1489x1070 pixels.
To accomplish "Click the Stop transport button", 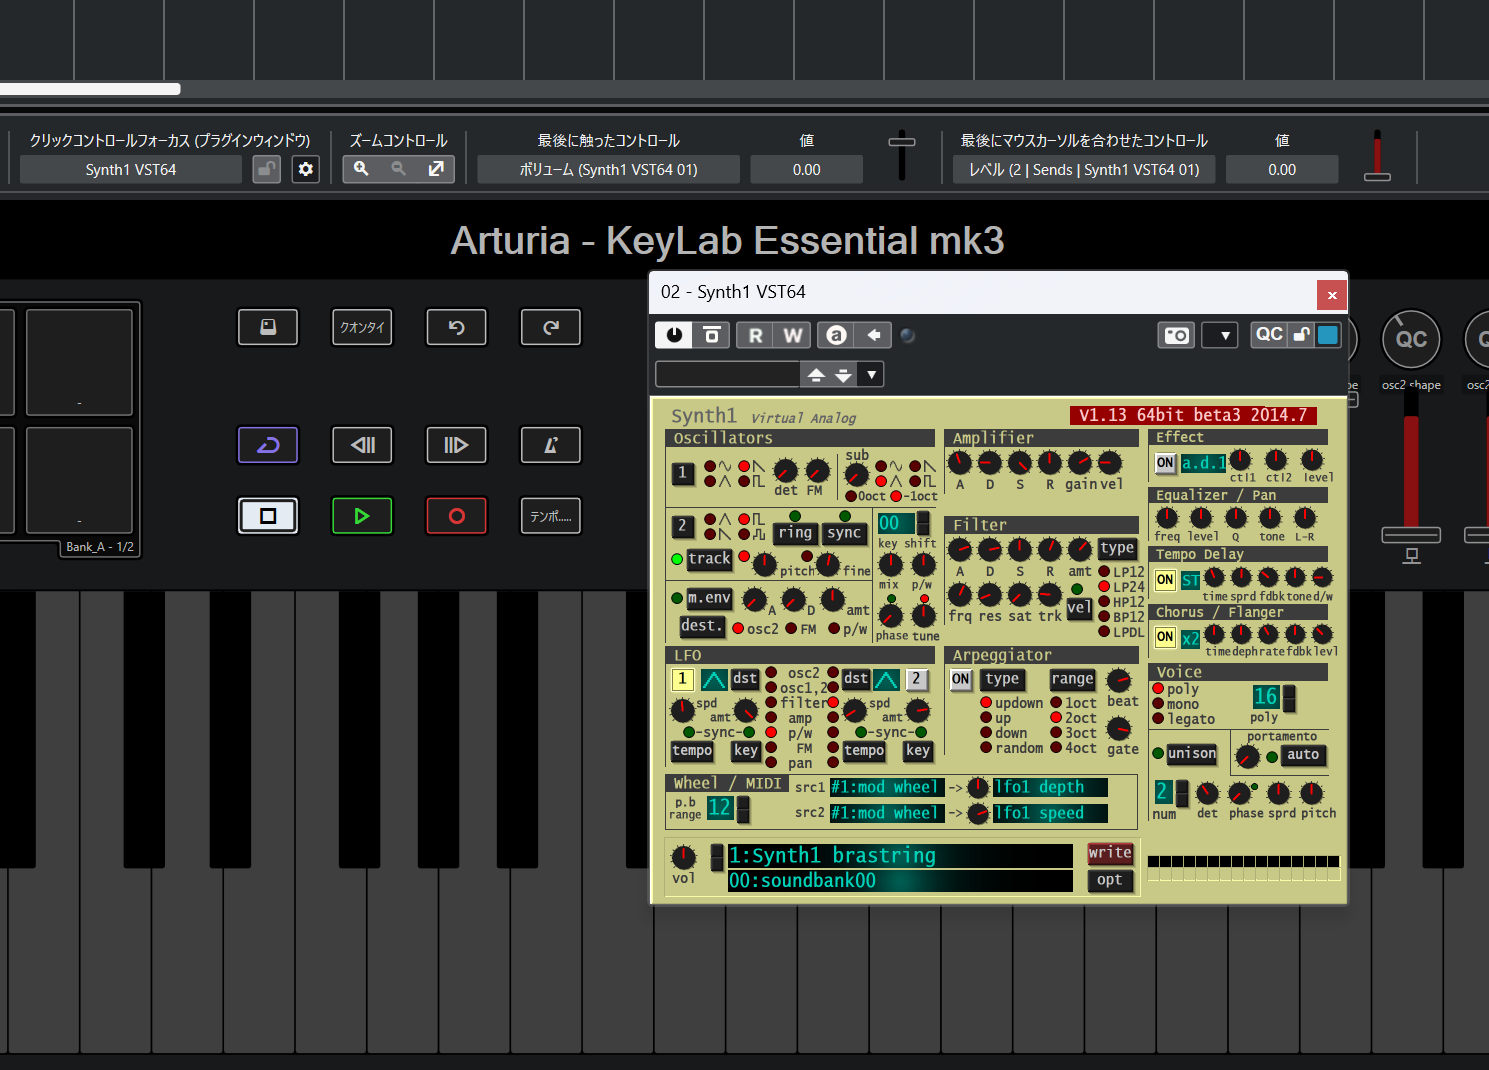I will pyautogui.click(x=268, y=516).
